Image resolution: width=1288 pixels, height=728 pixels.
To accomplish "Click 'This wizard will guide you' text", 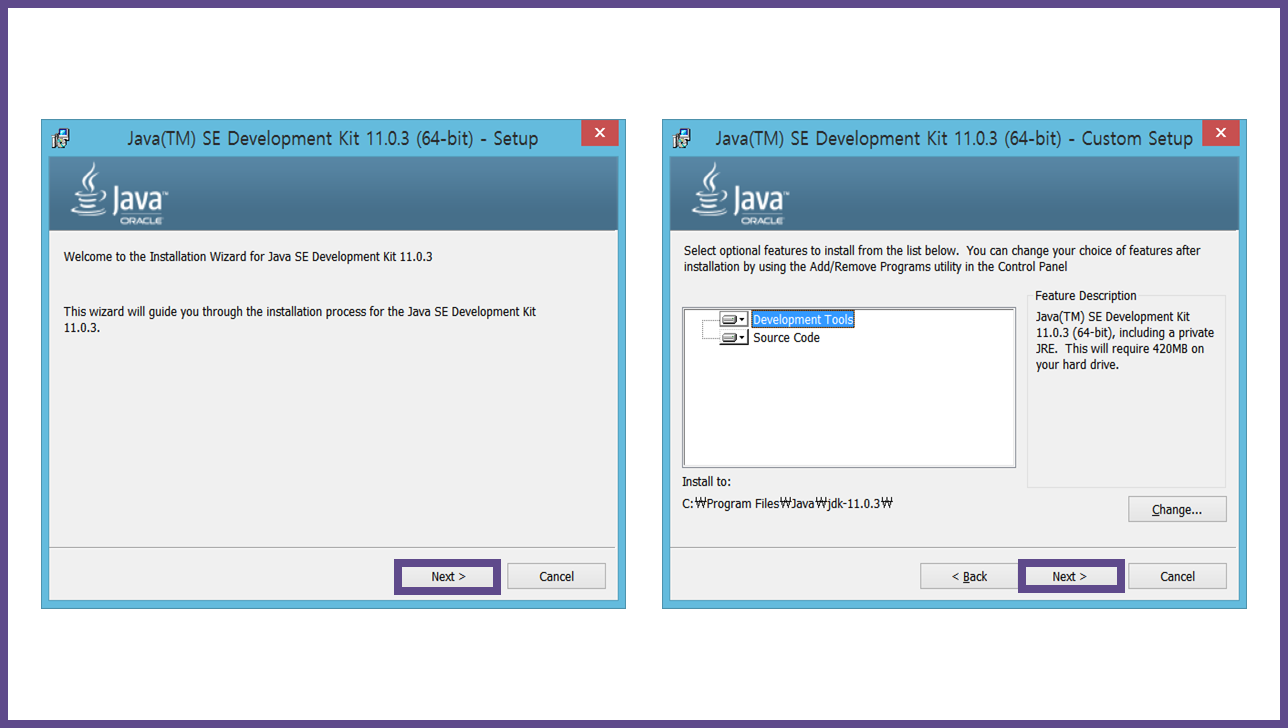I will tap(300, 320).
